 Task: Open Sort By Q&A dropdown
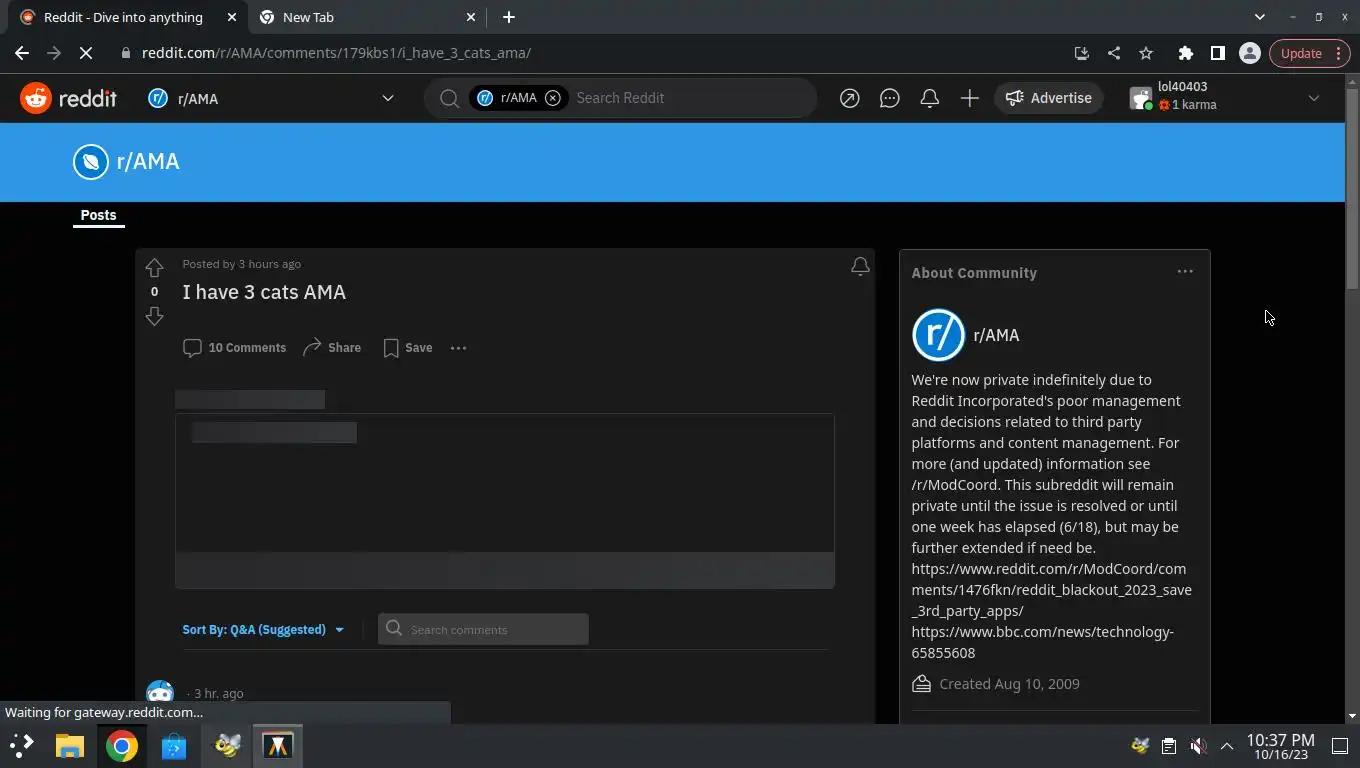[263, 630]
